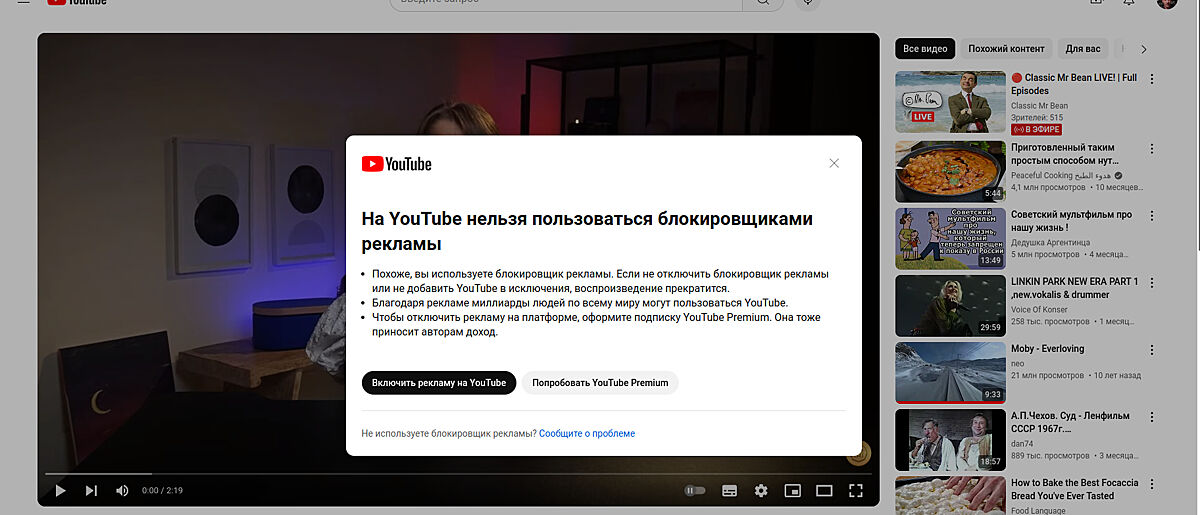Enable miniplayer mode

792,490
